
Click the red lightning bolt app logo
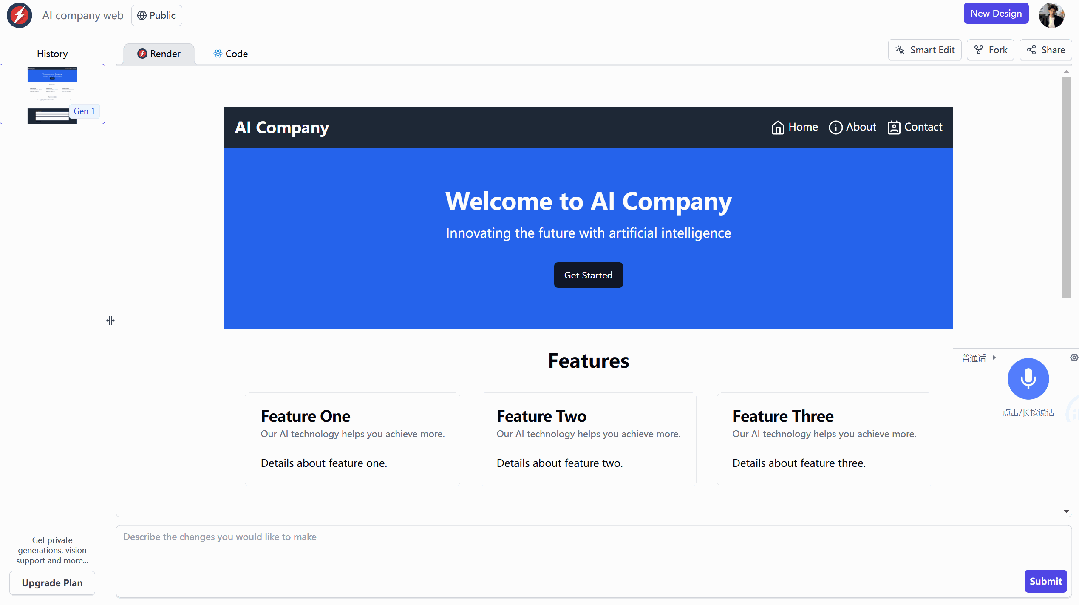(x=19, y=15)
